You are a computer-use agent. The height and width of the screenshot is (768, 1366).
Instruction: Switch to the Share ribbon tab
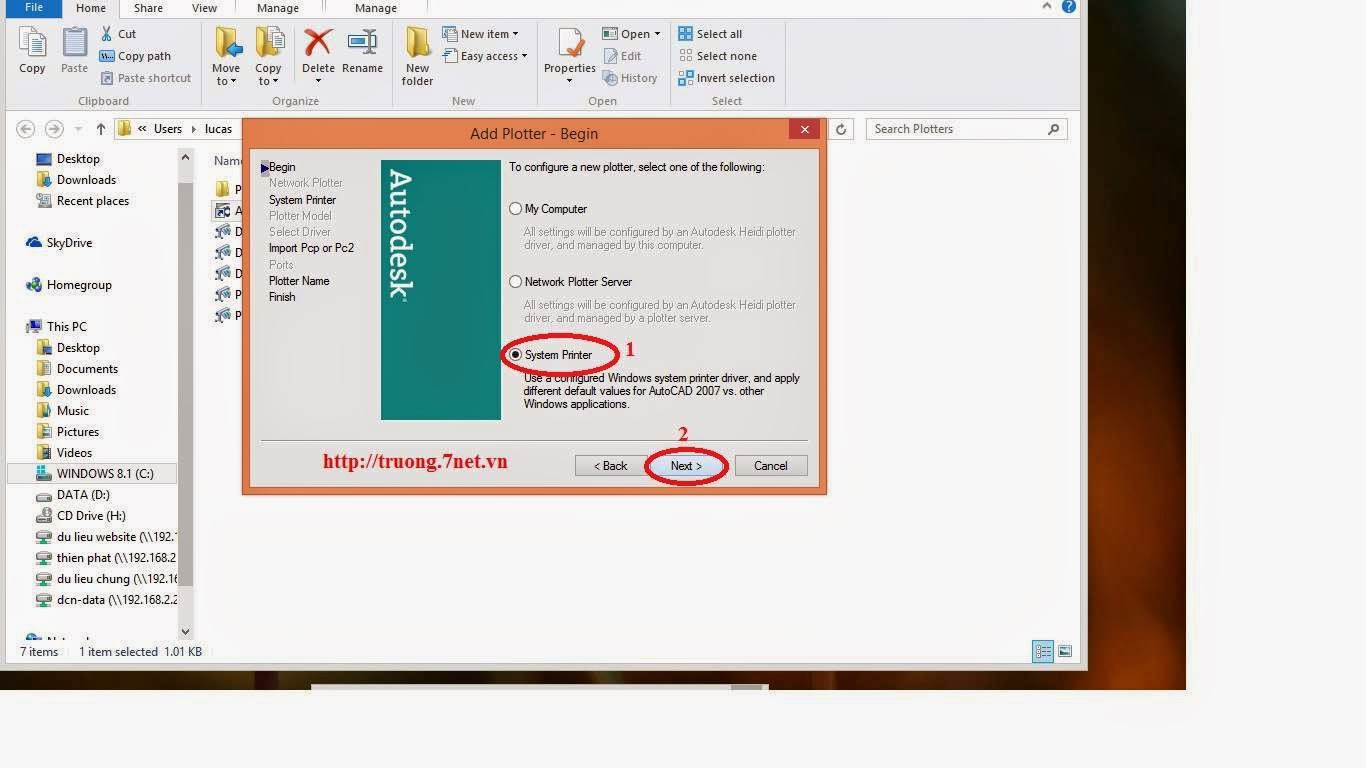pos(148,8)
